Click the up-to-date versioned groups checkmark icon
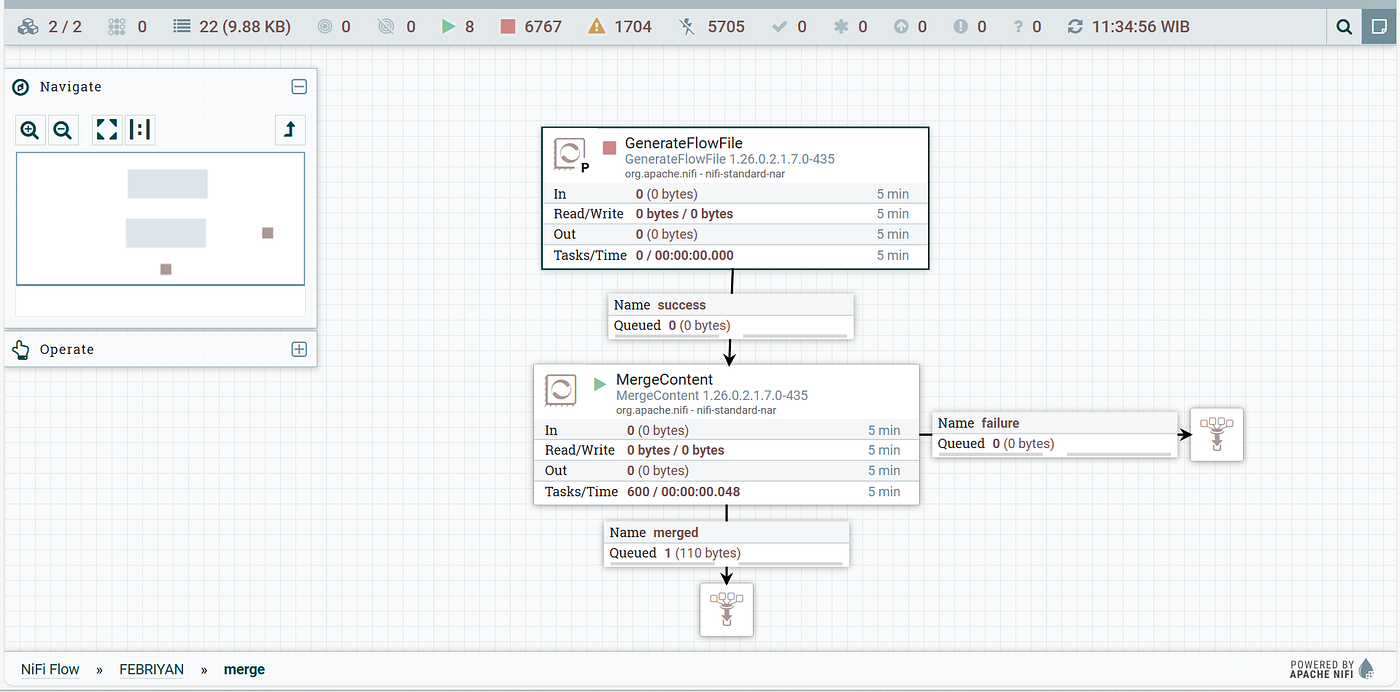This screenshot has height=692, width=1400. tap(779, 27)
